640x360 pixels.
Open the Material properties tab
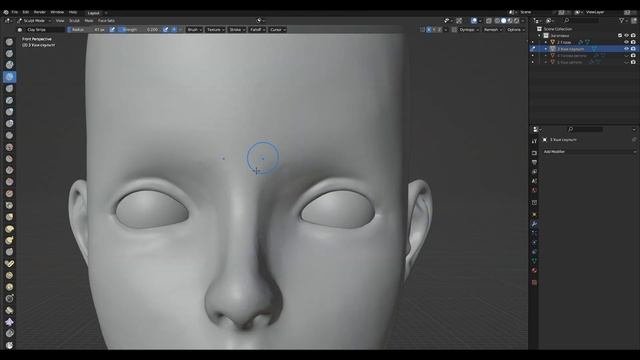click(534, 270)
